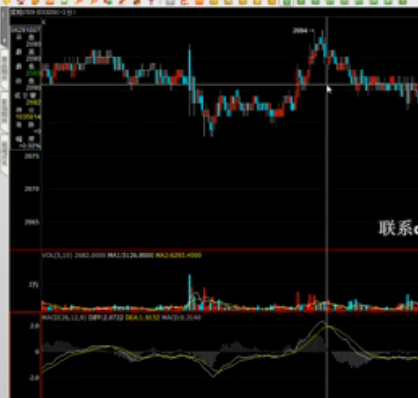Click the gray square toolbar icon
The height and width of the screenshot is (398, 418).
tap(170, 2)
